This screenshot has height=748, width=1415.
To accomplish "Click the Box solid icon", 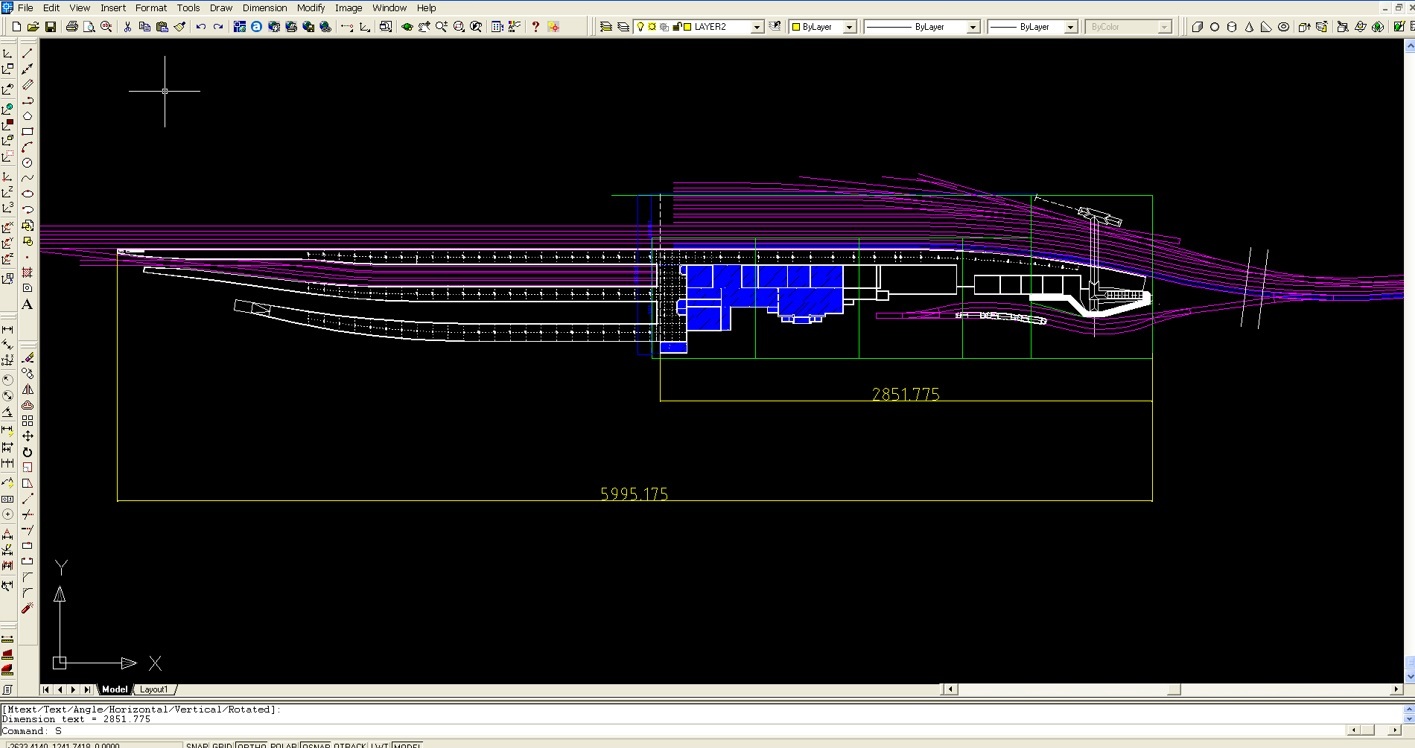I will tap(1197, 27).
